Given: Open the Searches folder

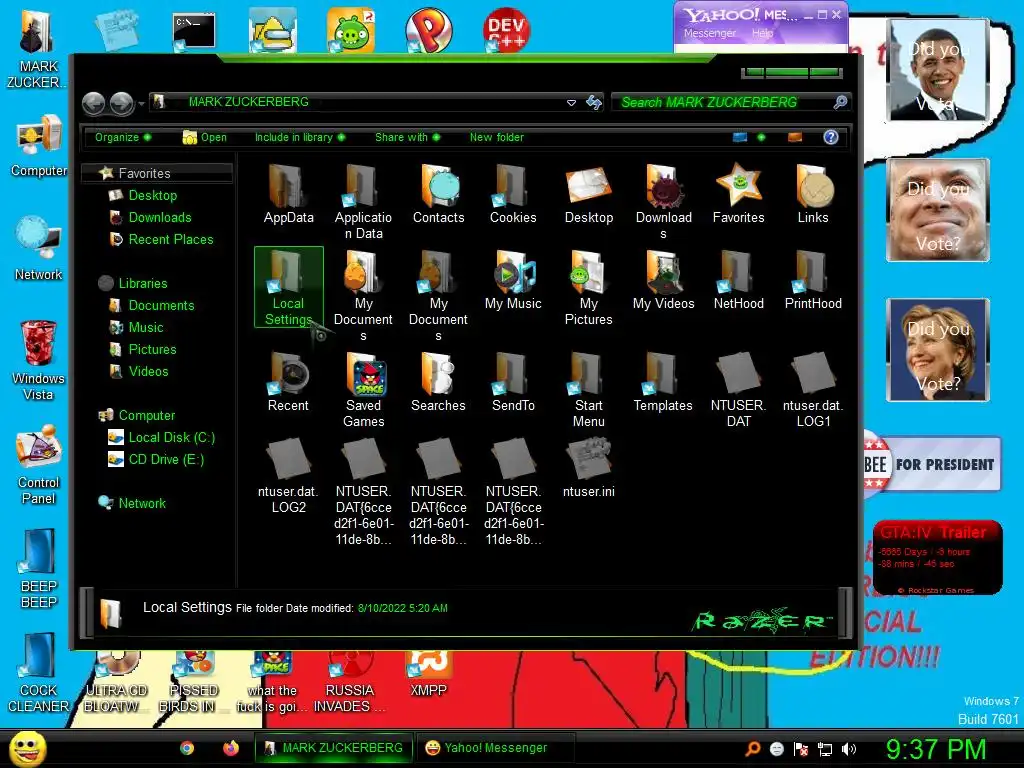Looking at the screenshot, I should pyautogui.click(x=438, y=382).
